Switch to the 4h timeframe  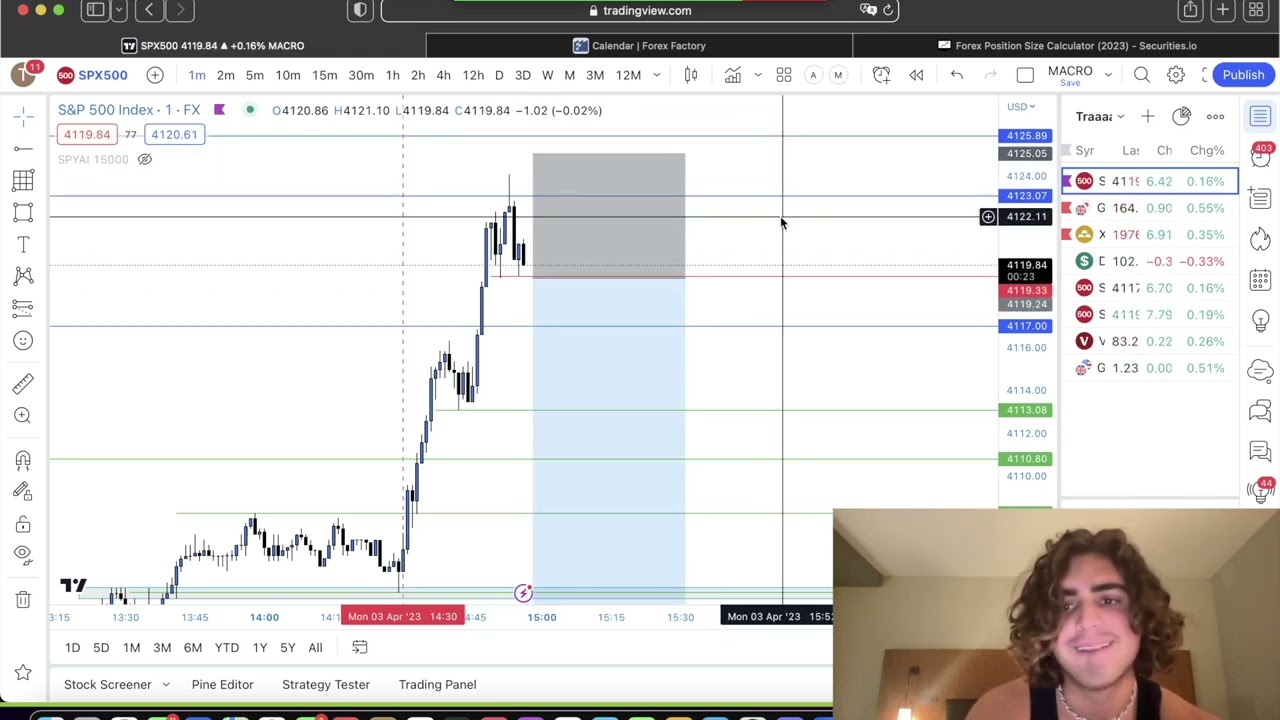[x=443, y=75]
